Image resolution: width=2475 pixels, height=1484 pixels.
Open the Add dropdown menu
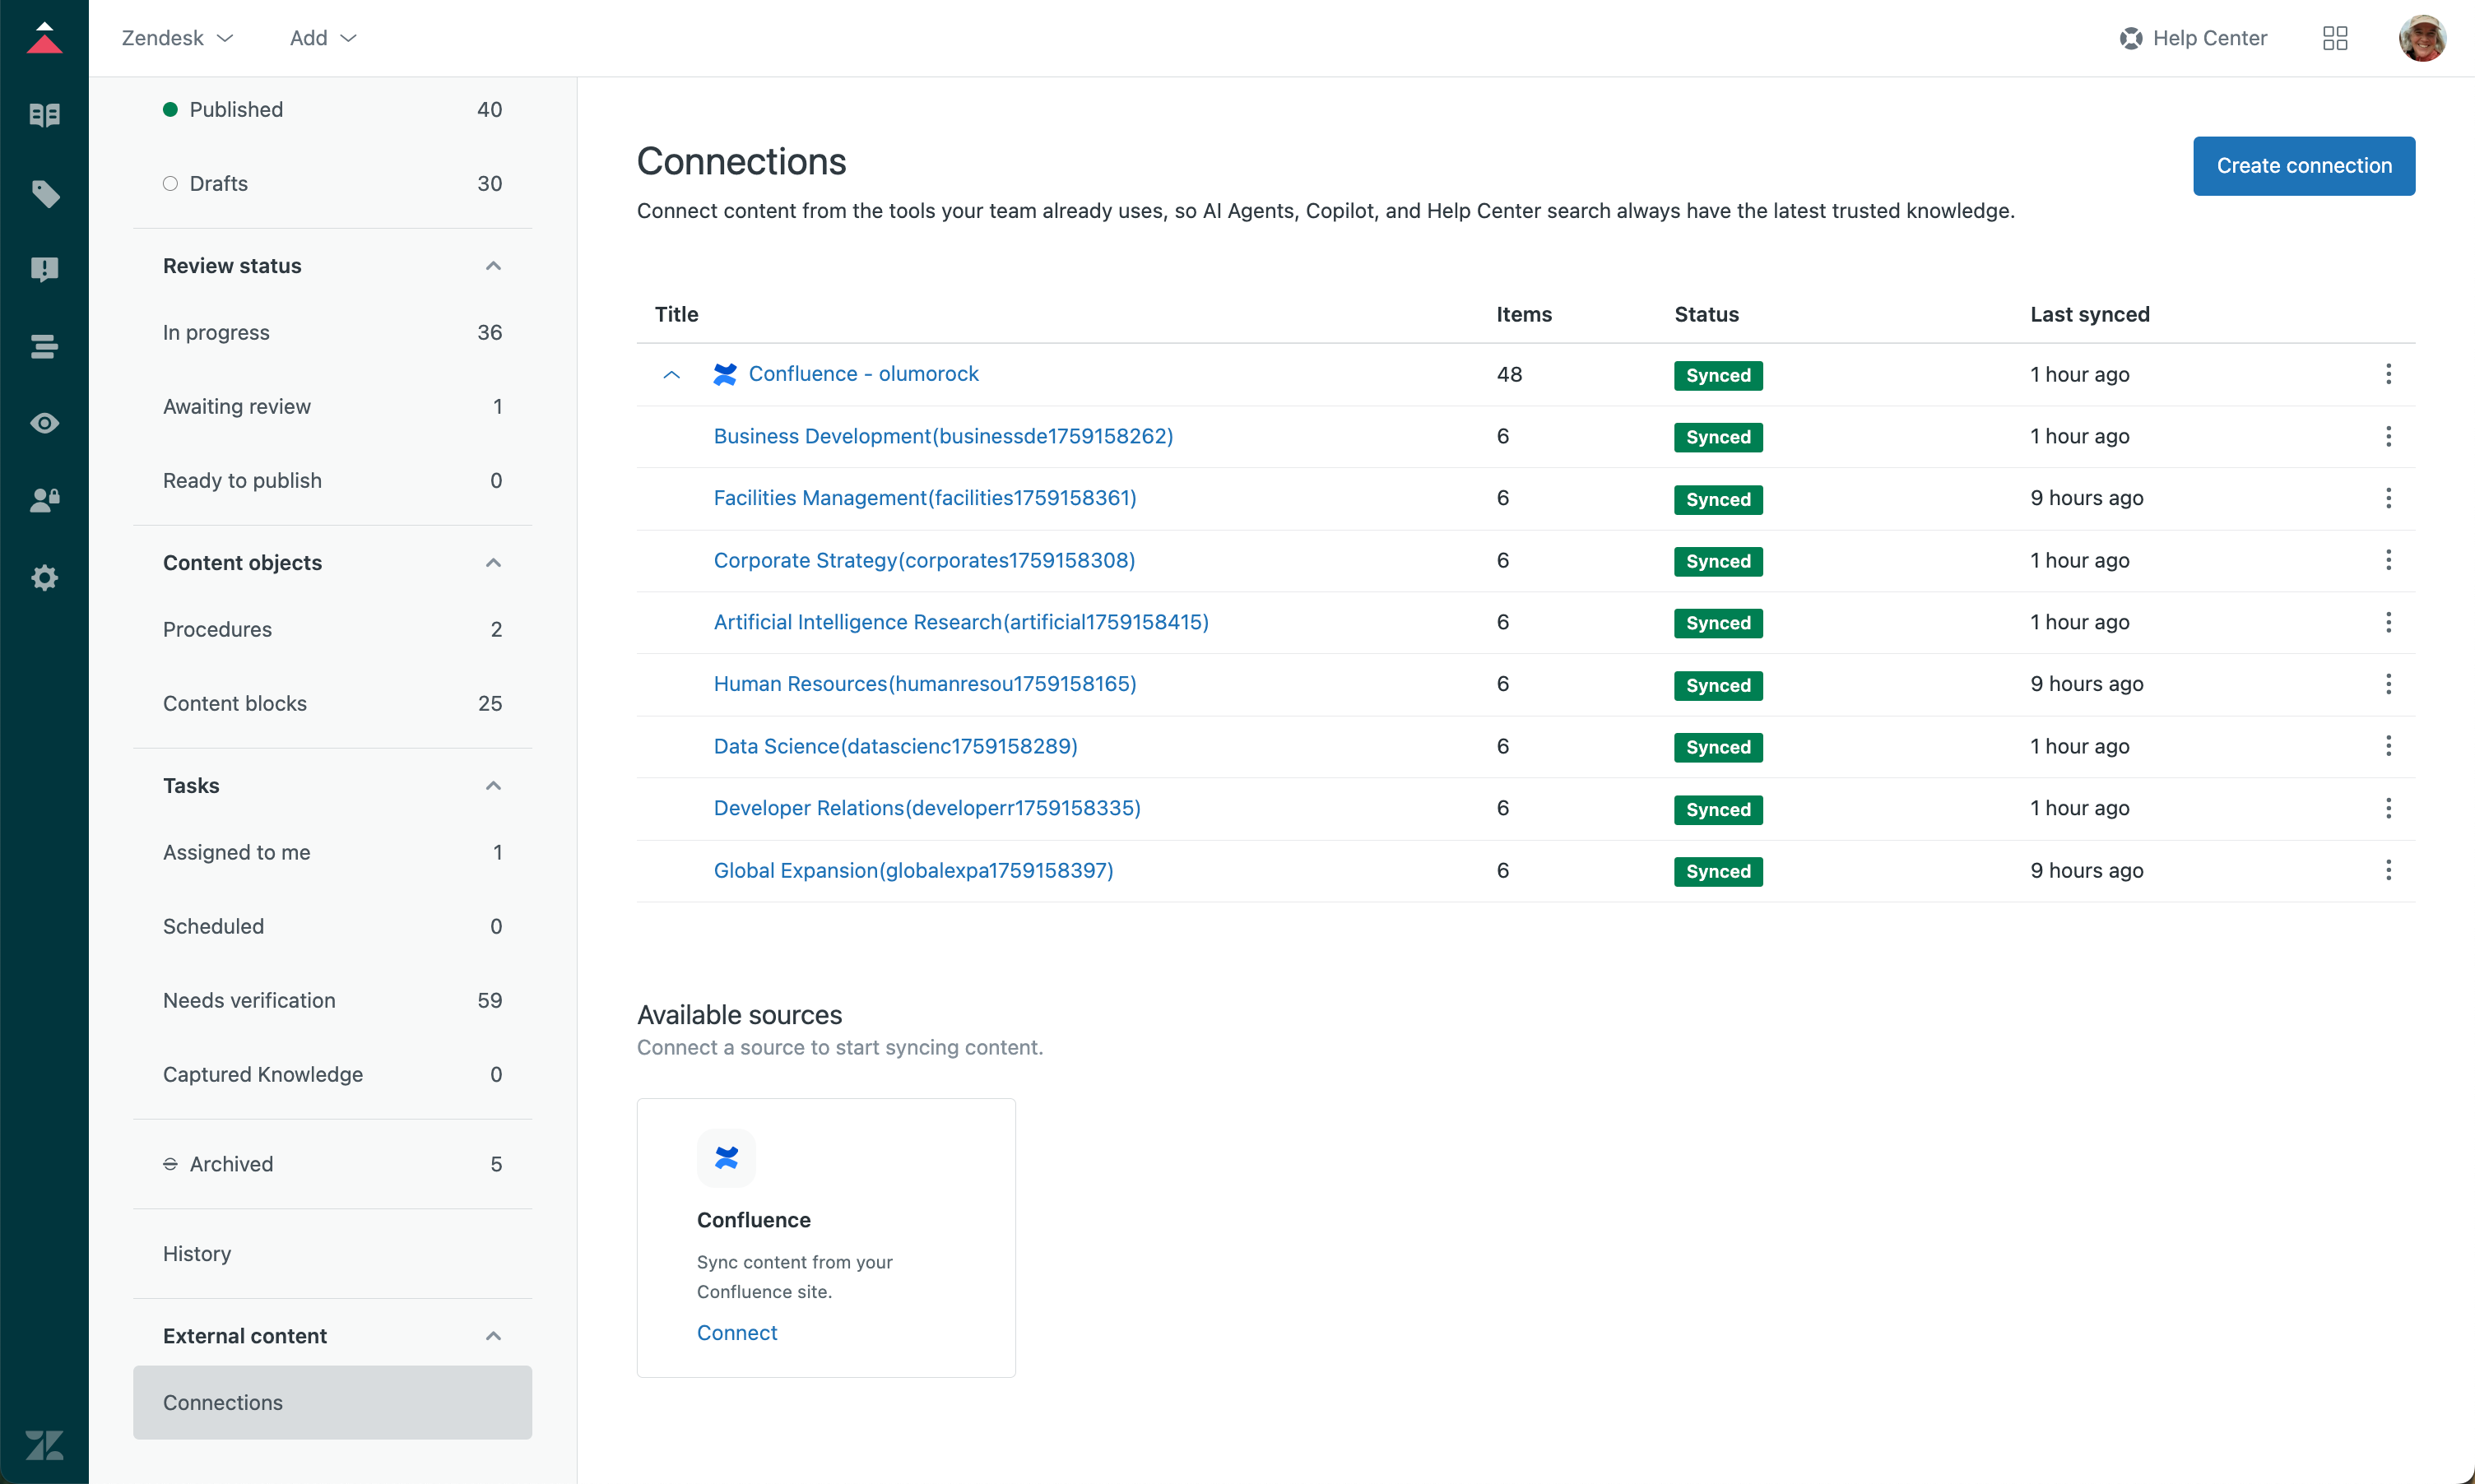322,38
